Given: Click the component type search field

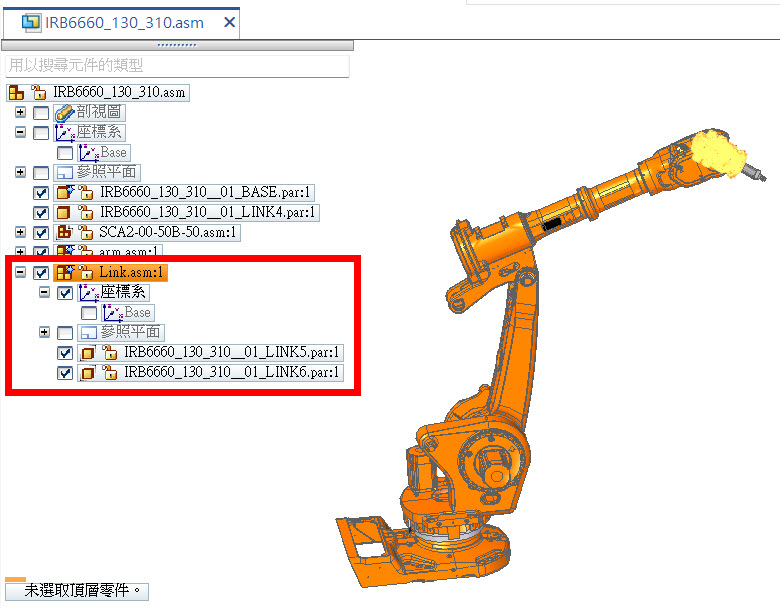Looking at the screenshot, I should pyautogui.click(x=177, y=65).
